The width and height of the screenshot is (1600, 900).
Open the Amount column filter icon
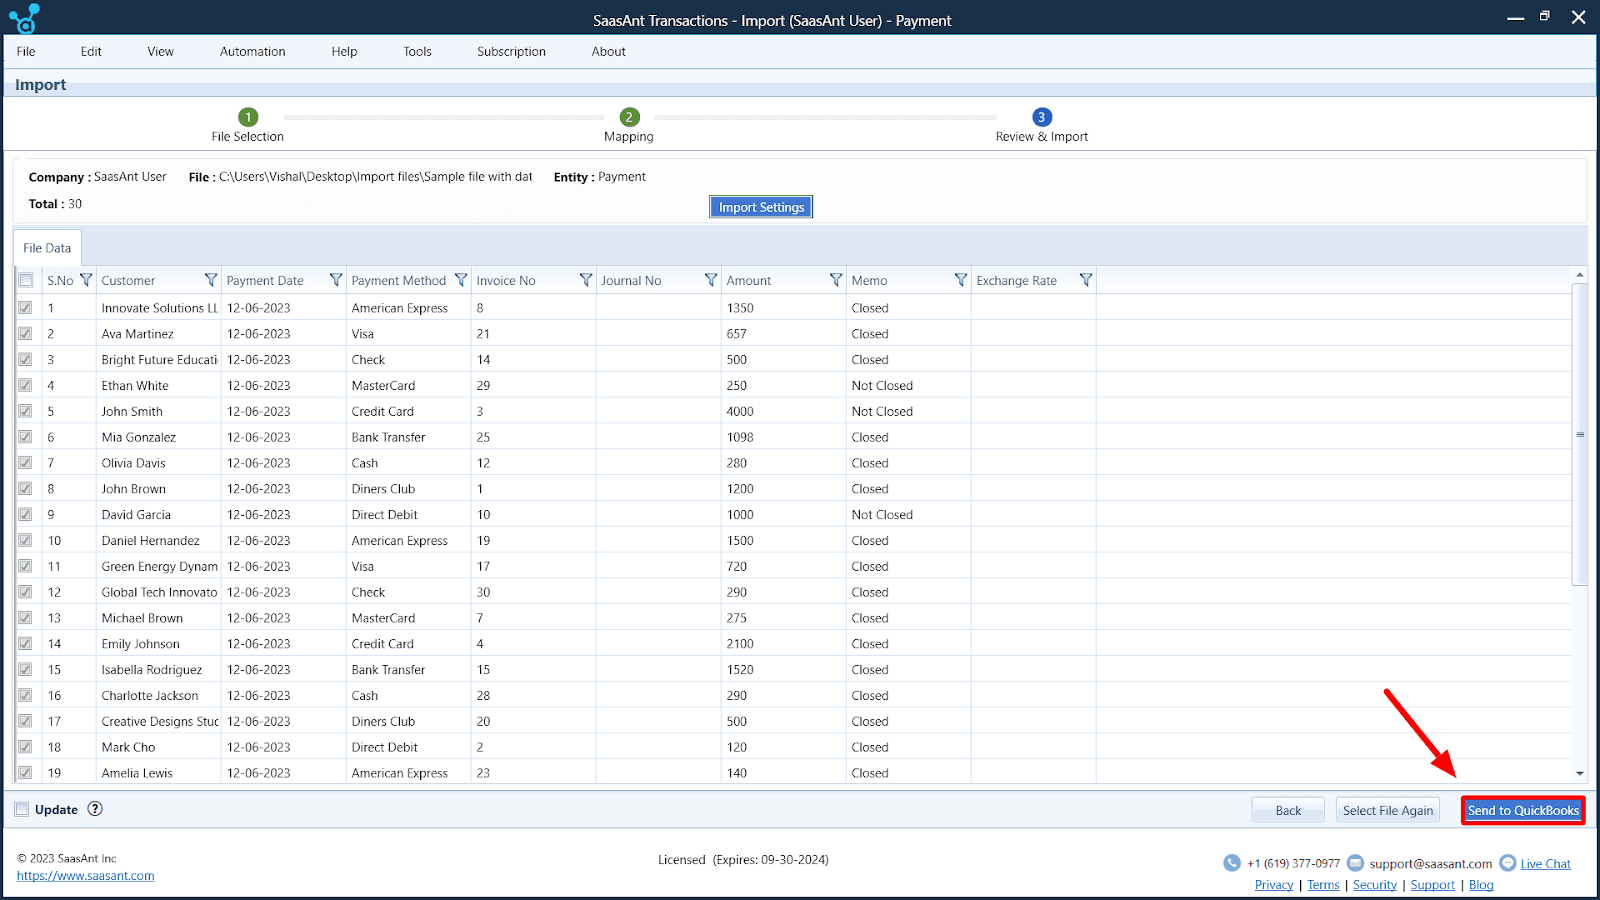coord(836,280)
